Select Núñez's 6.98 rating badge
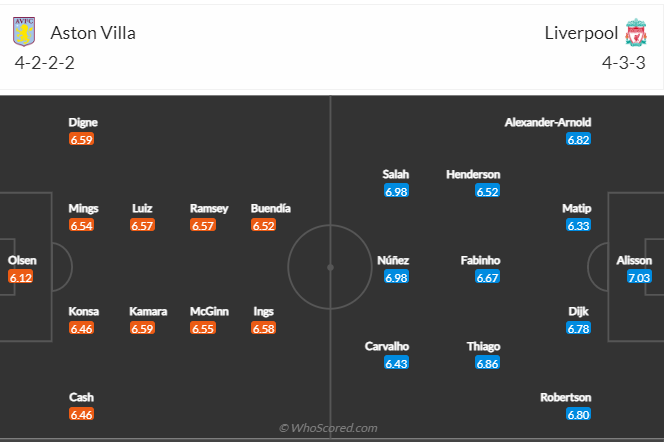The height and width of the screenshot is (442, 664). coord(396,277)
